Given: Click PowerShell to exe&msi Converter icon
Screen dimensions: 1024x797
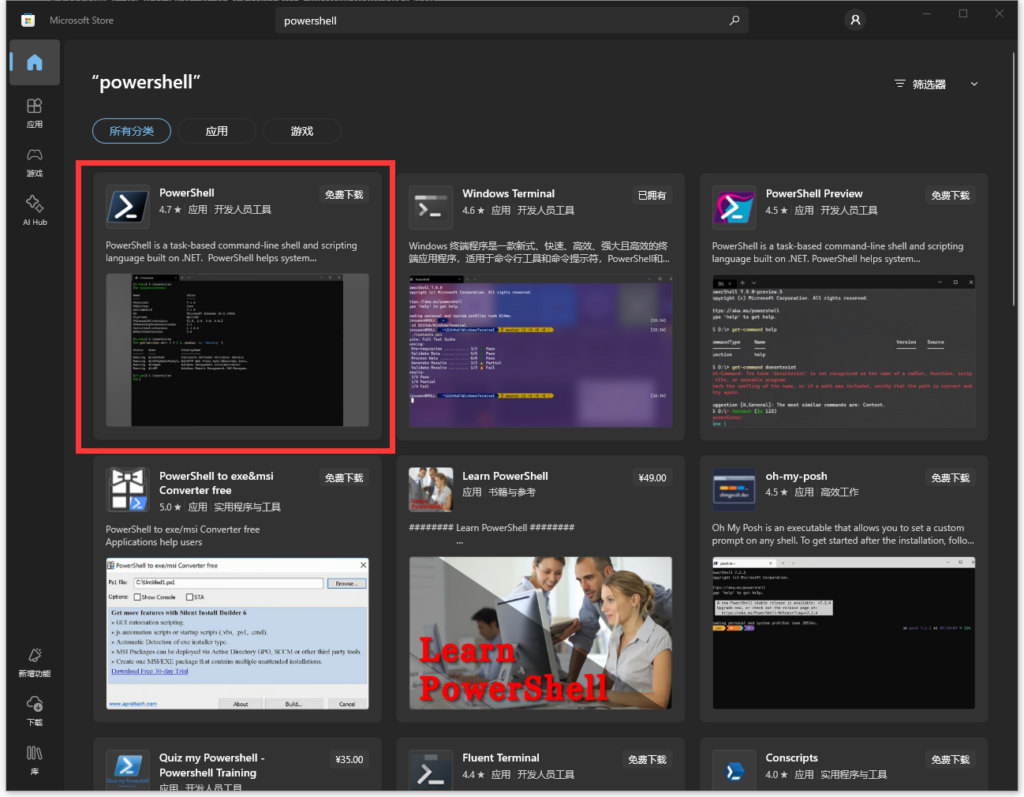Looking at the screenshot, I should tap(127, 490).
